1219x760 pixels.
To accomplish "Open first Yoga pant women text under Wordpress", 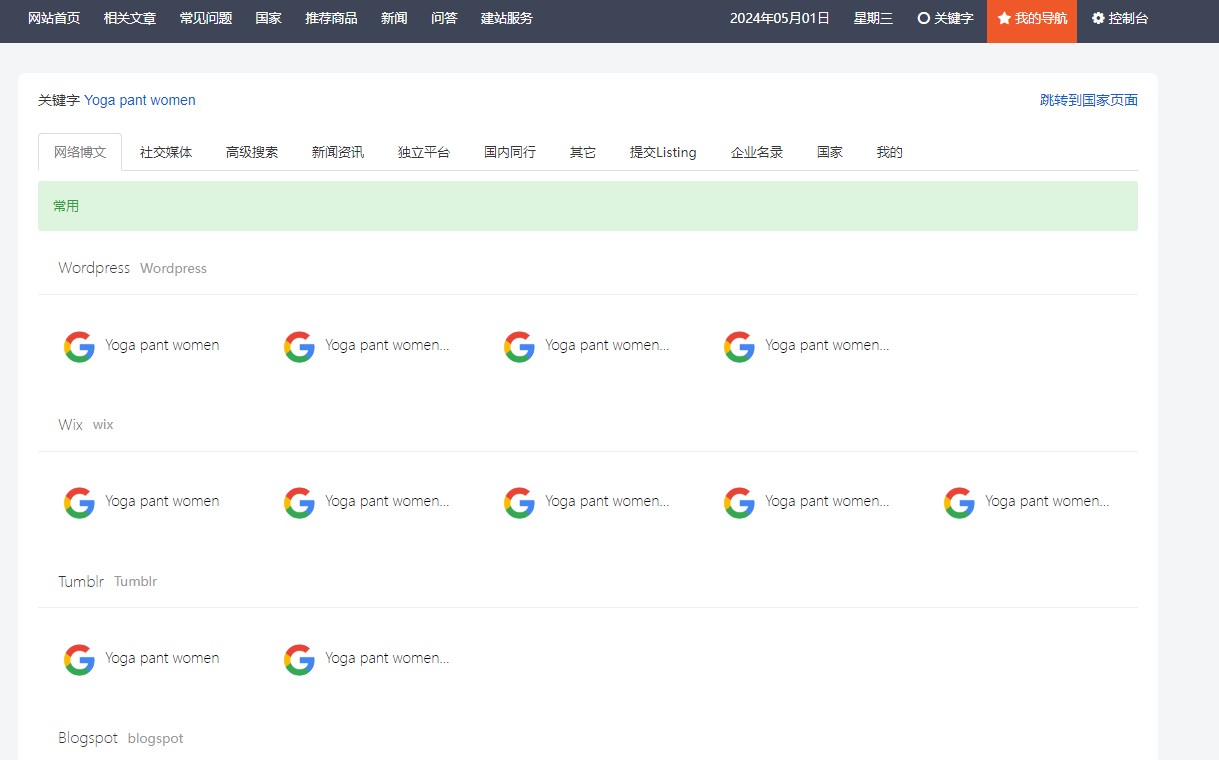I will pos(162,345).
